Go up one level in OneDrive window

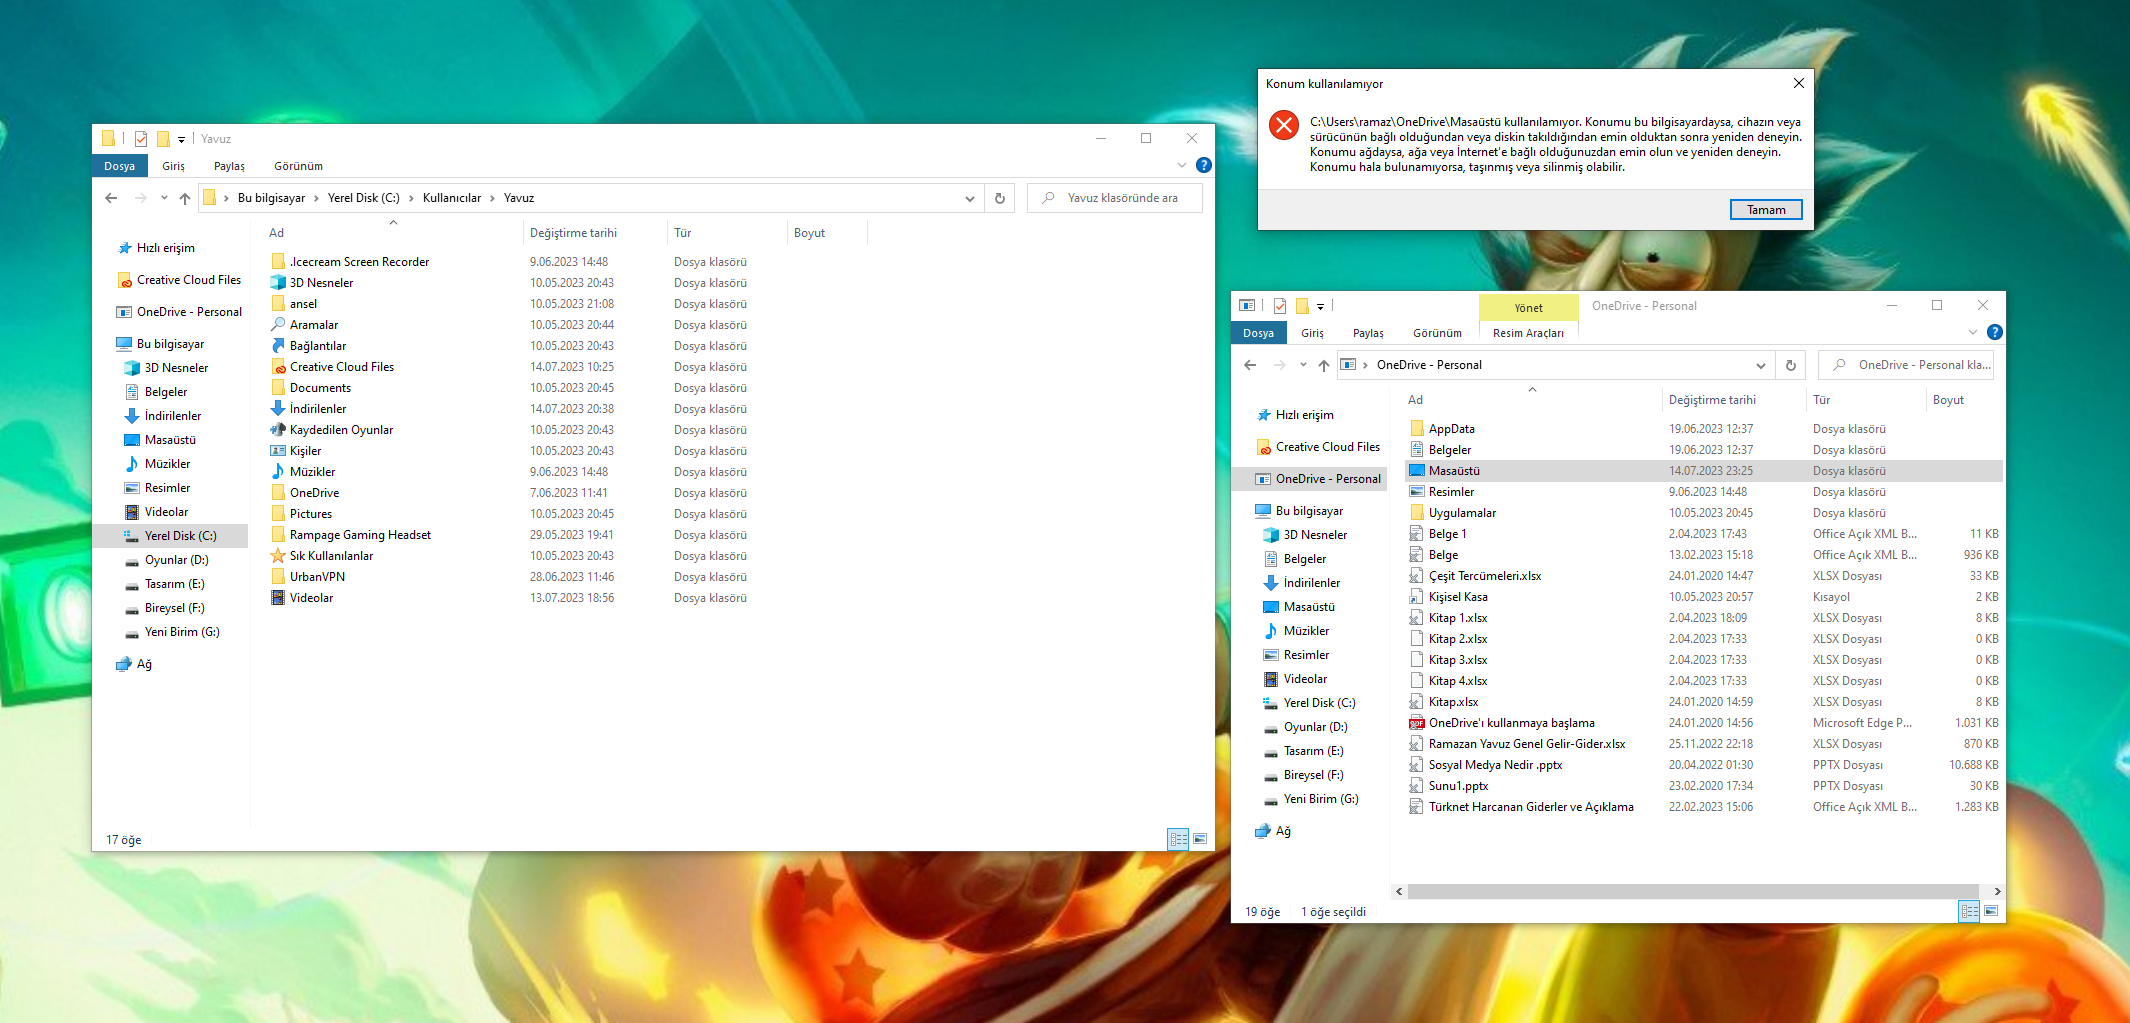click(x=1324, y=365)
